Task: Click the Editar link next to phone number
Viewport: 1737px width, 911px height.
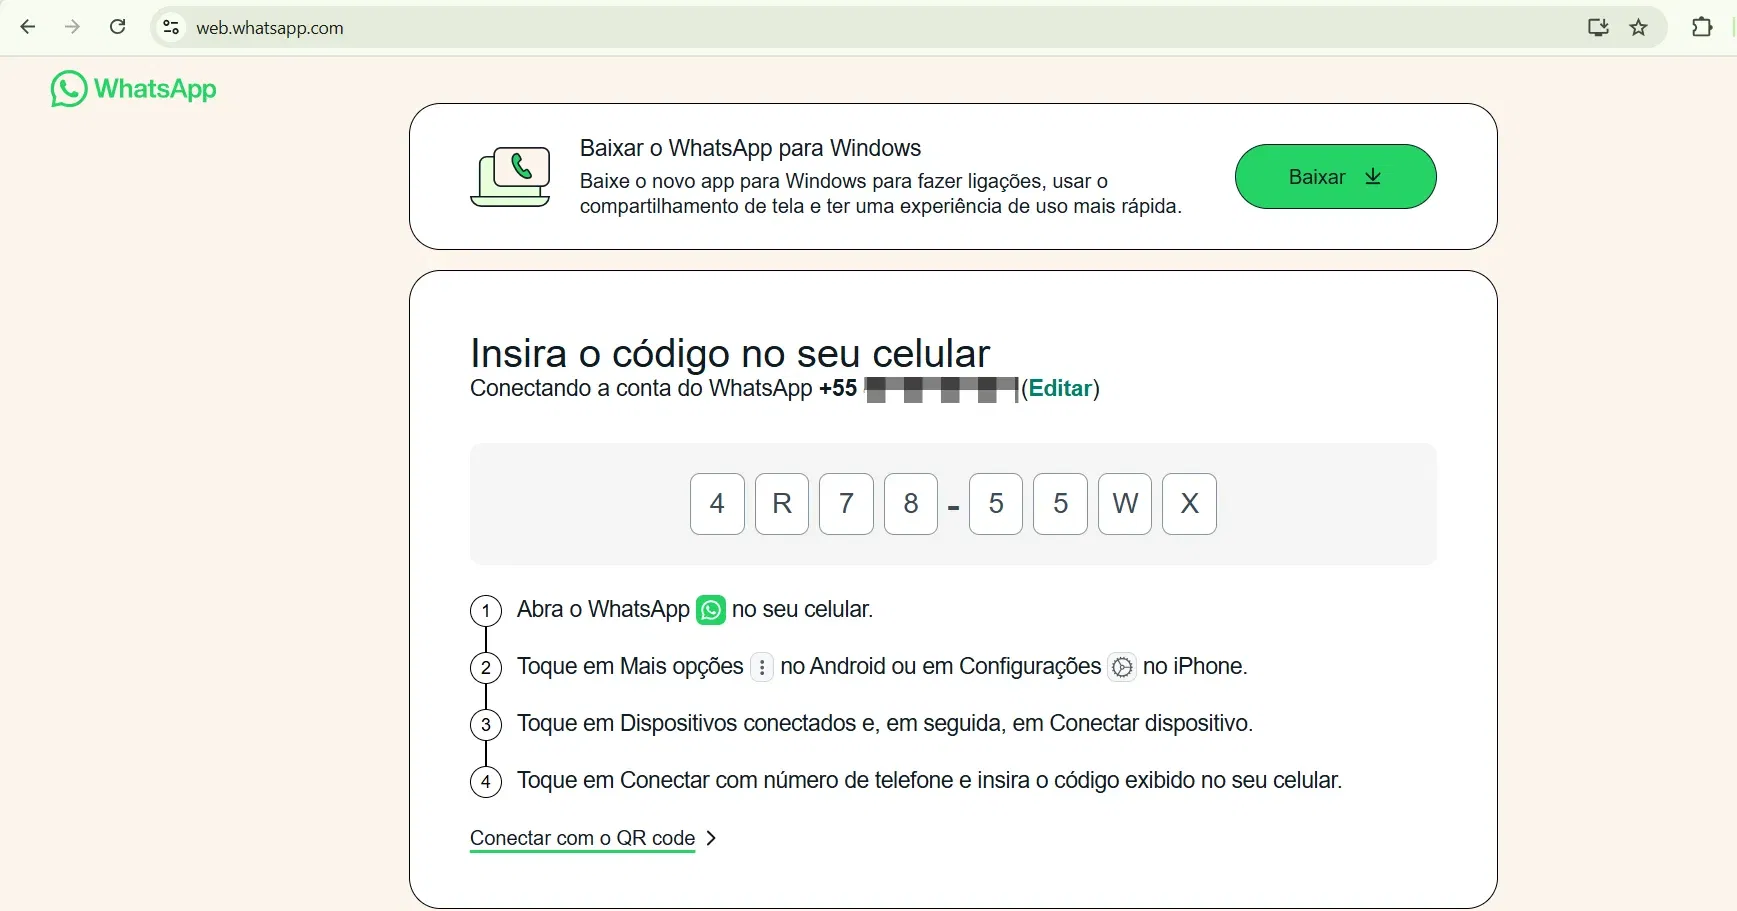Action: point(1060,388)
